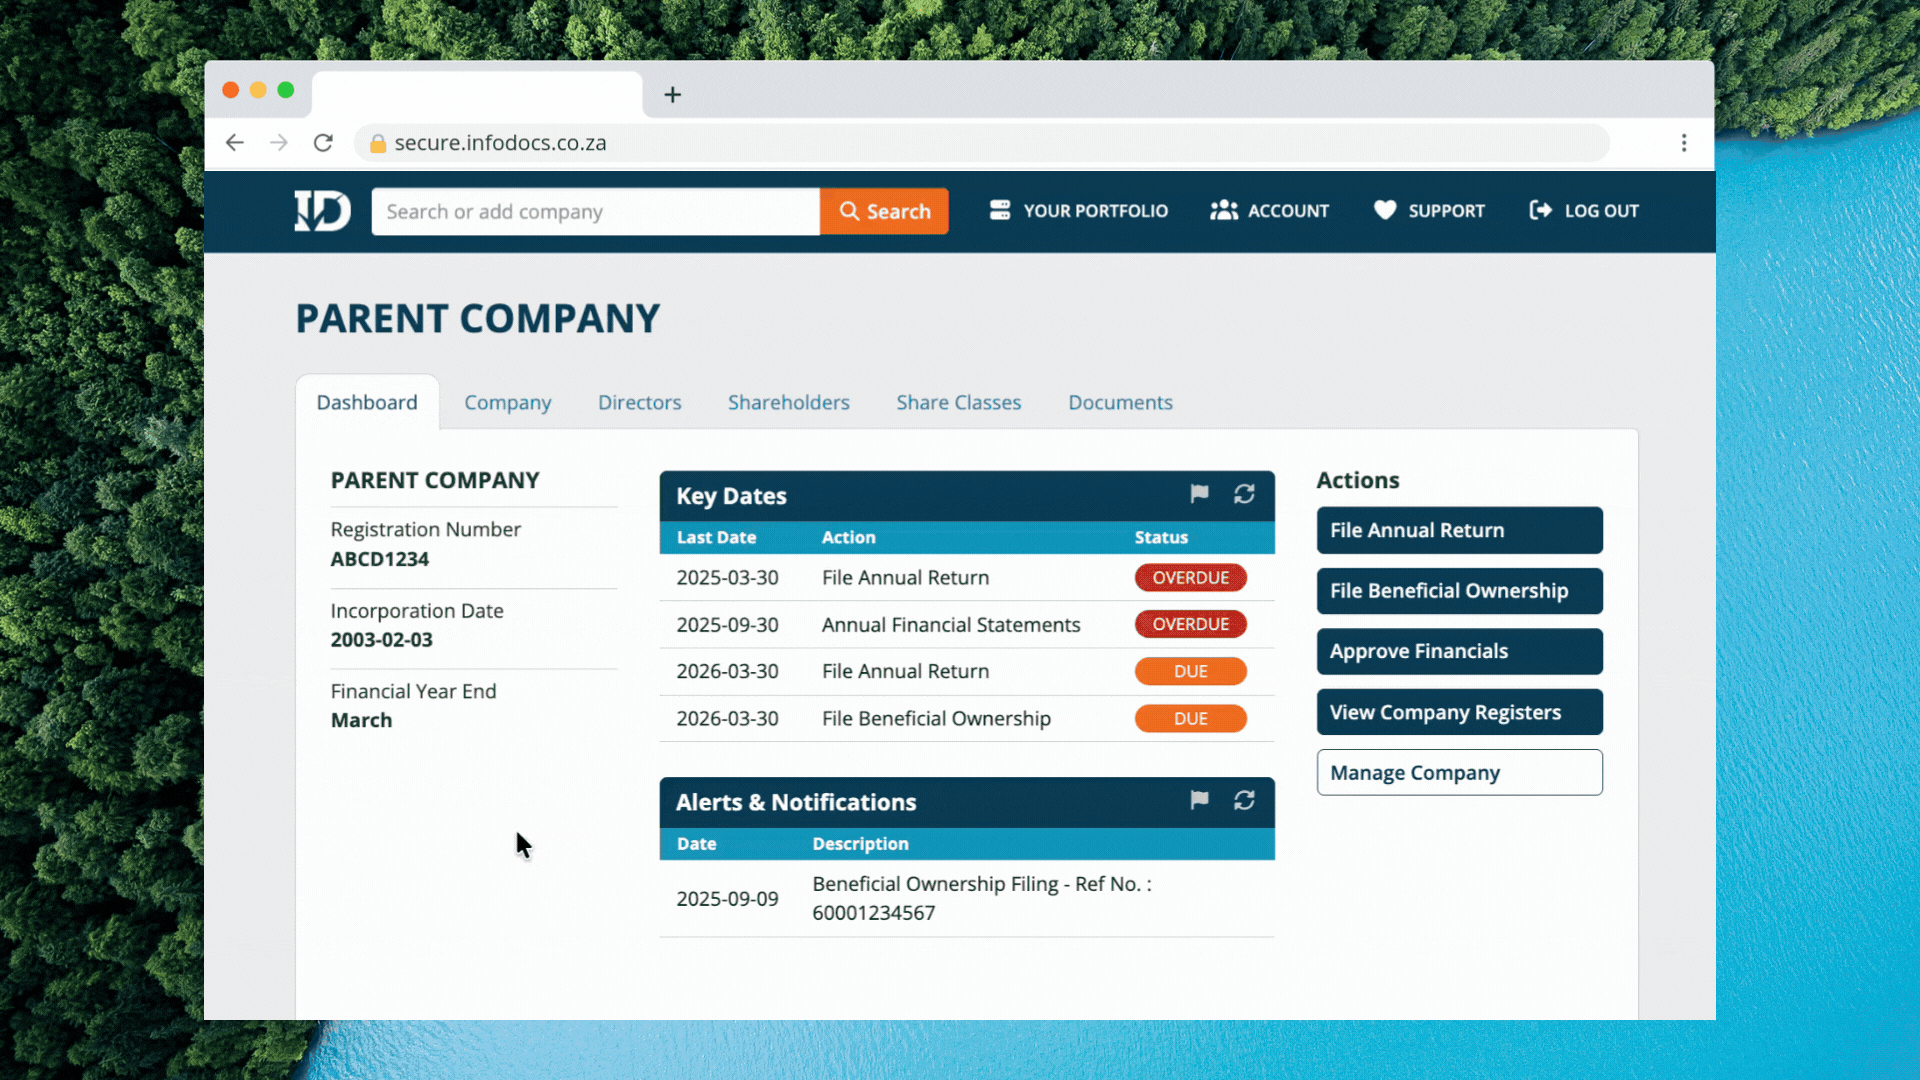The image size is (1920, 1080).
Task: Click the flag icon in Key Dates header
Action: (x=1199, y=494)
